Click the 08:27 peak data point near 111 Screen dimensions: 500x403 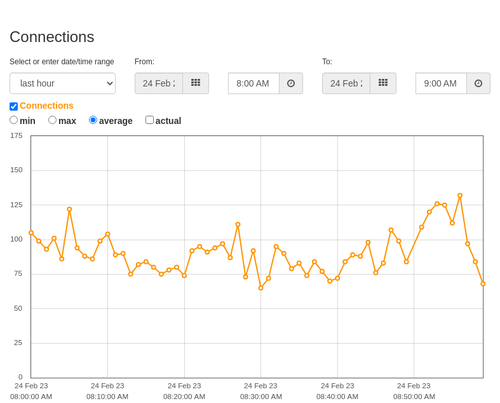(x=238, y=225)
